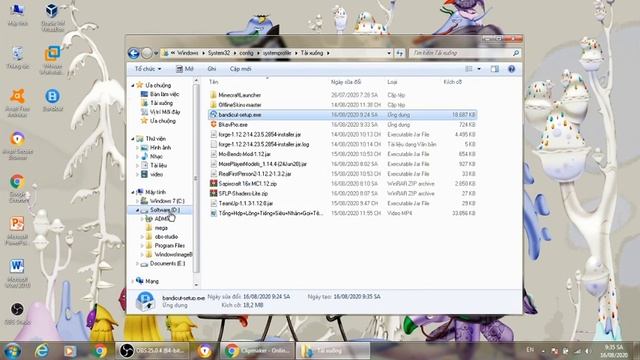The width and height of the screenshot is (640, 360).
Task: Open the Tổ chức menu
Action: pos(148,69)
